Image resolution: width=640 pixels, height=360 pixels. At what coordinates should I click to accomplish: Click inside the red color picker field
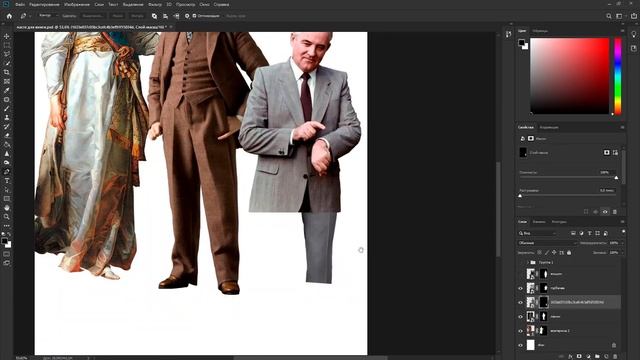[569, 76]
